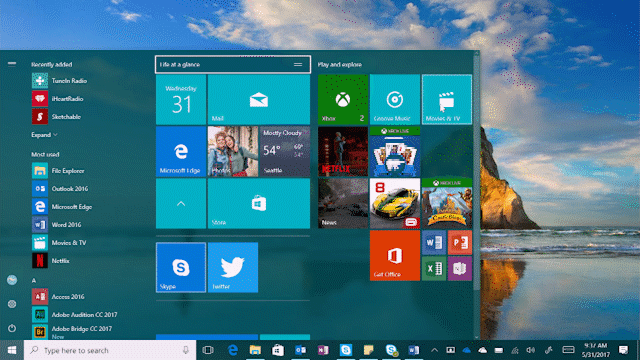Screen dimensions: 640x360
Task: Click the Type here to search box
Action: (x=110, y=350)
